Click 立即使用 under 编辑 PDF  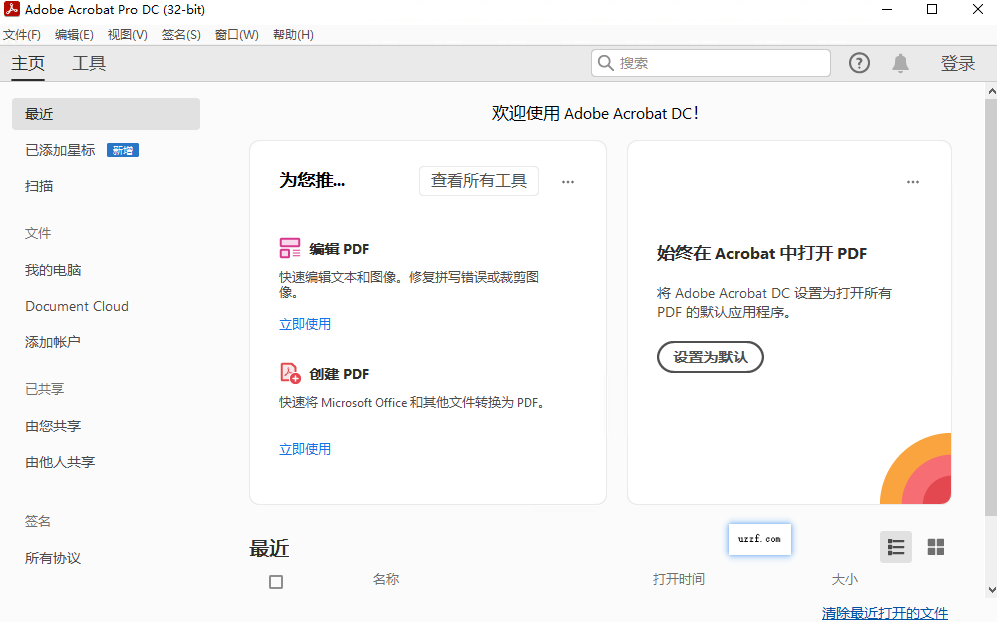point(305,324)
